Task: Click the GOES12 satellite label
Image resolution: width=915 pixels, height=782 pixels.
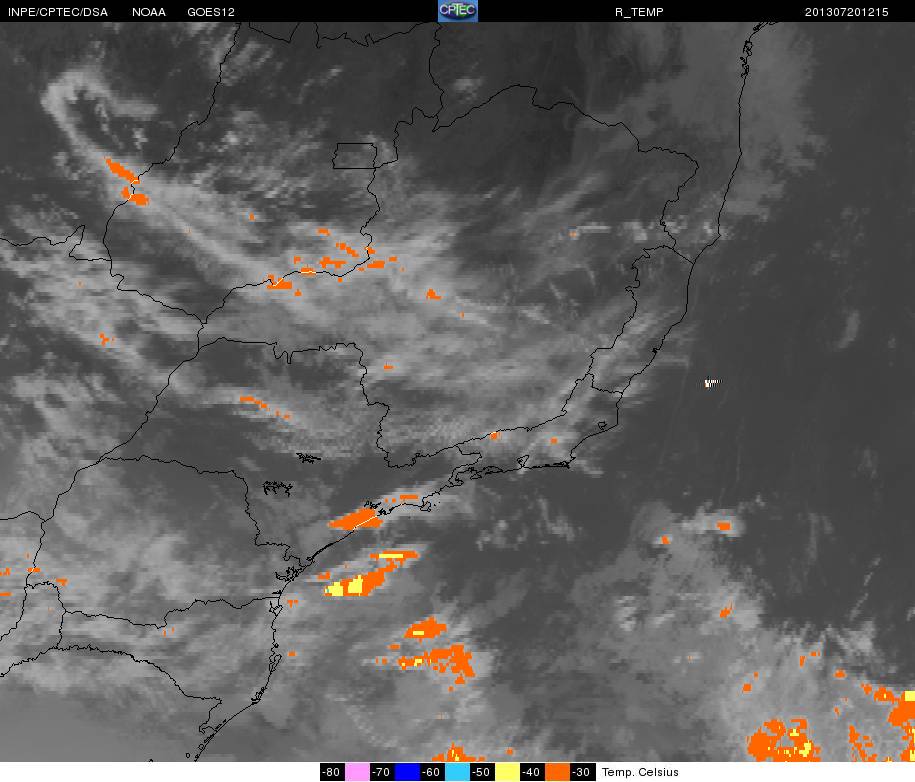Action: (211, 12)
